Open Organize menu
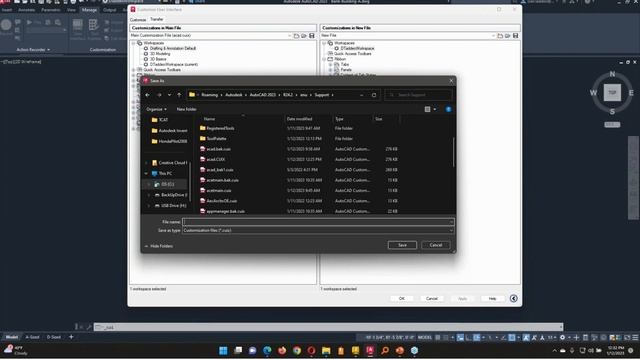The height and width of the screenshot is (360, 640). pyautogui.click(x=156, y=109)
